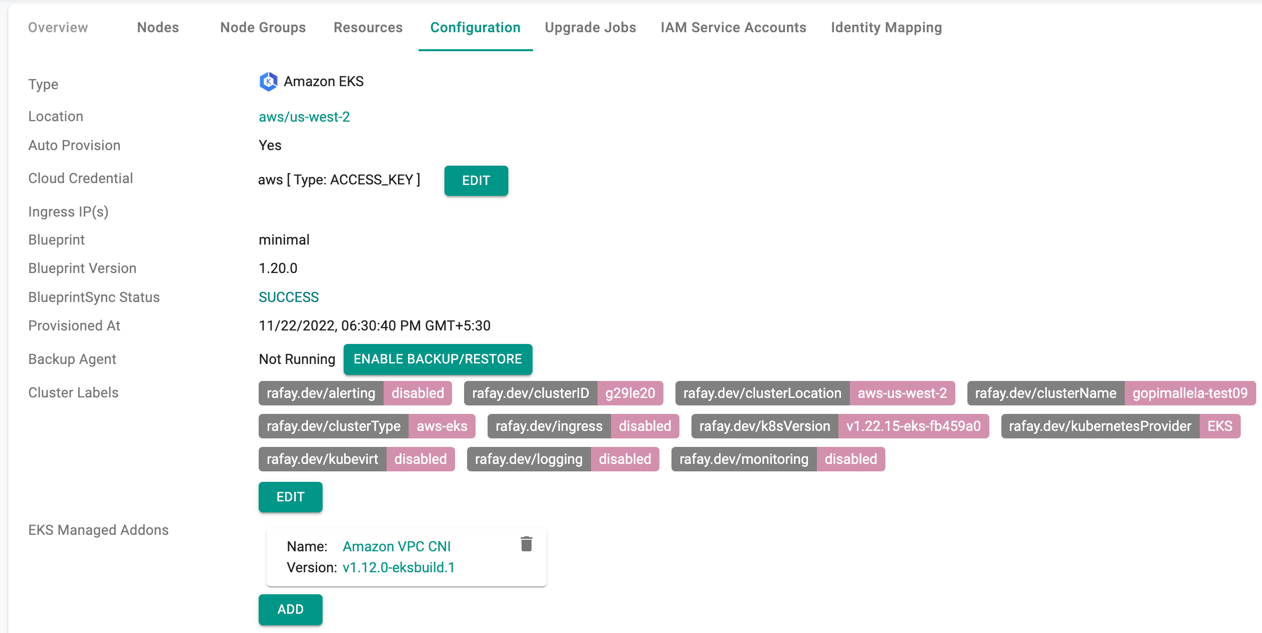Click the BlueprintSync Status field name
Viewport: 1262px width, 633px height.
(94, 297)
